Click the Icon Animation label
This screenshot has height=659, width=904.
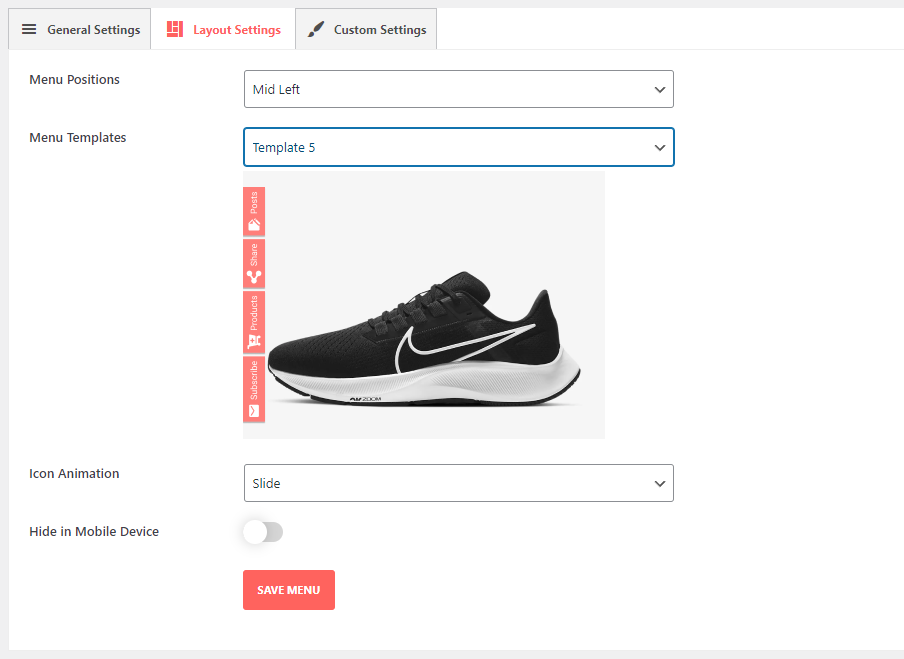74,473
